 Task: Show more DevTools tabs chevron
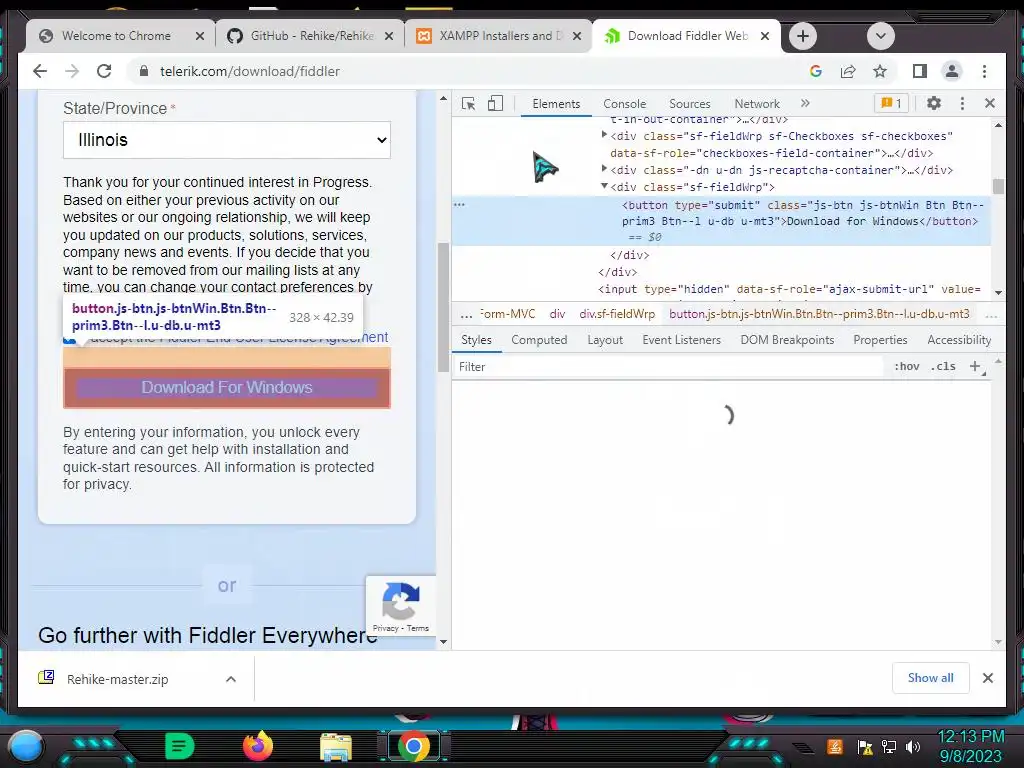click(805, 103)
